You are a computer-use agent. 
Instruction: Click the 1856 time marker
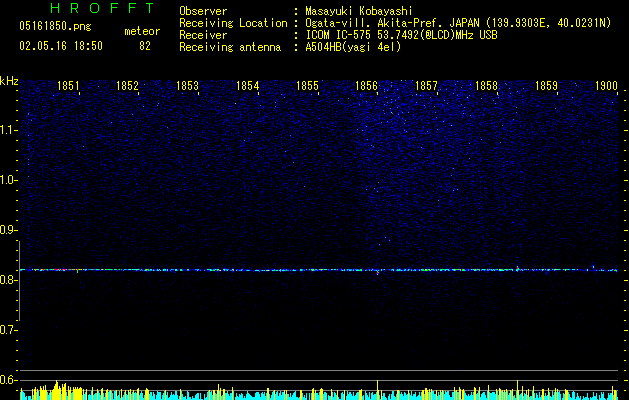tap(367, 86)
